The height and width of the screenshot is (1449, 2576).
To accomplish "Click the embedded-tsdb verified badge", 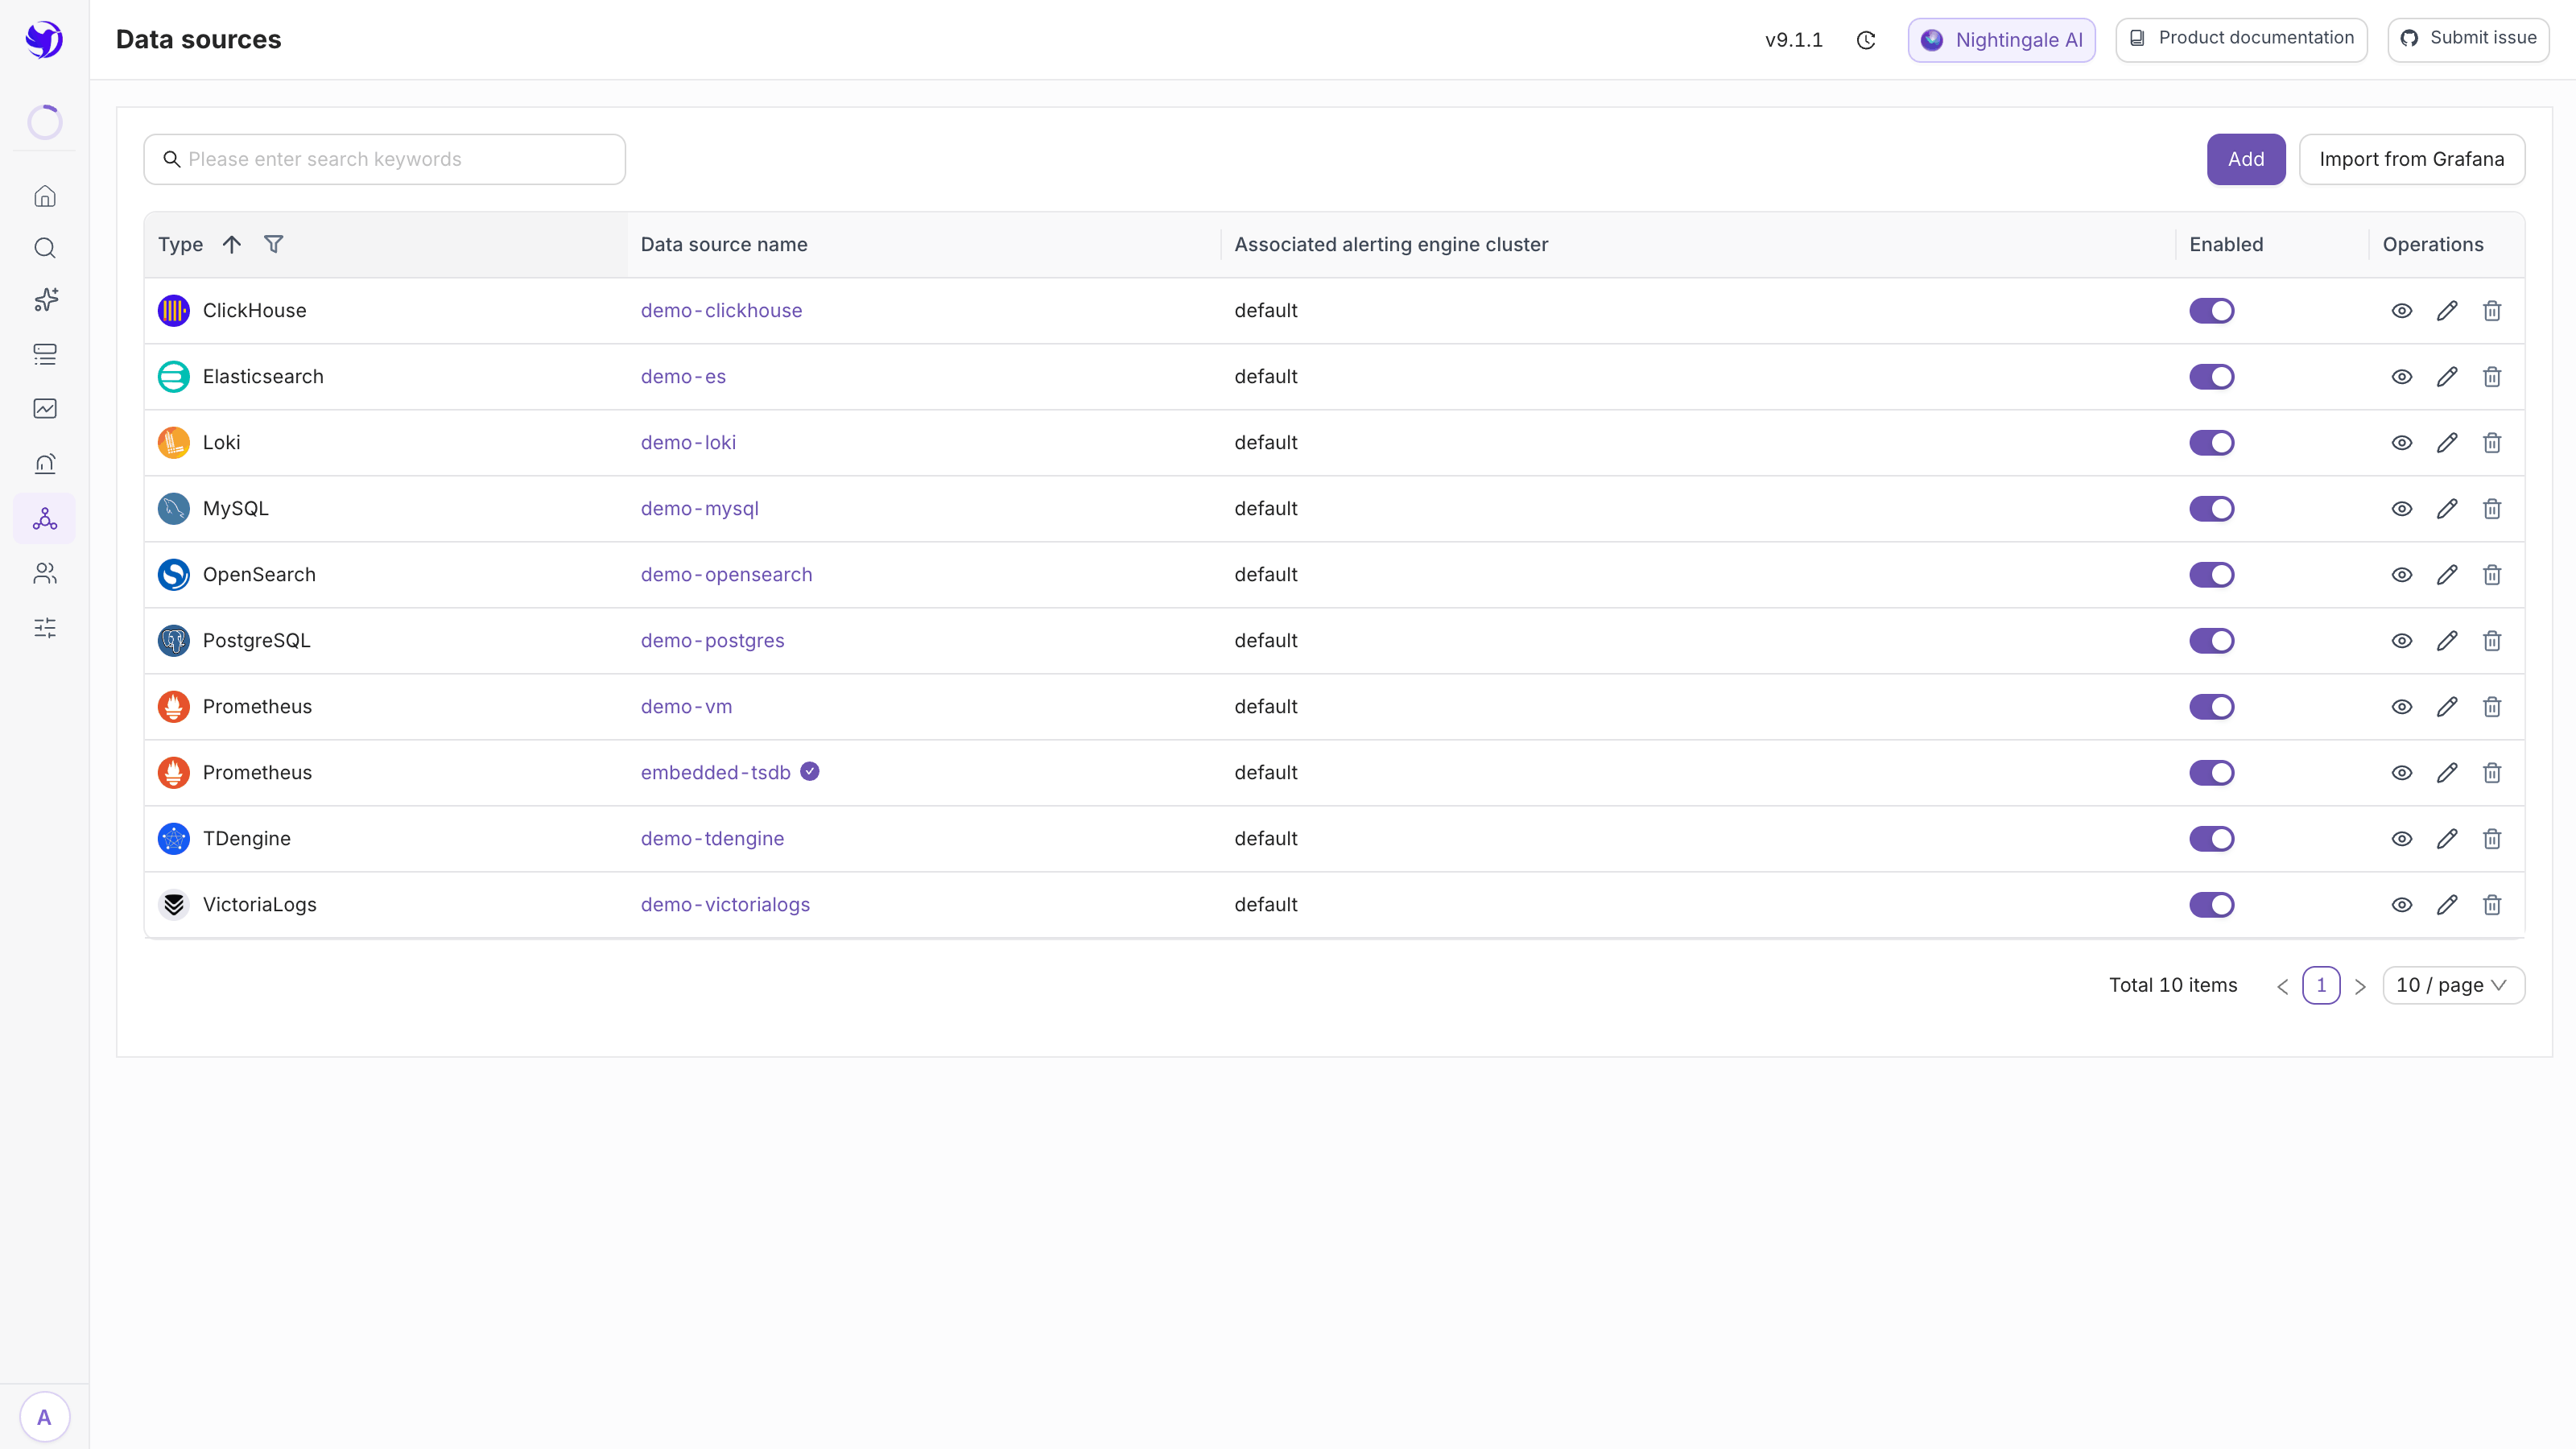I will pos(810,771).
